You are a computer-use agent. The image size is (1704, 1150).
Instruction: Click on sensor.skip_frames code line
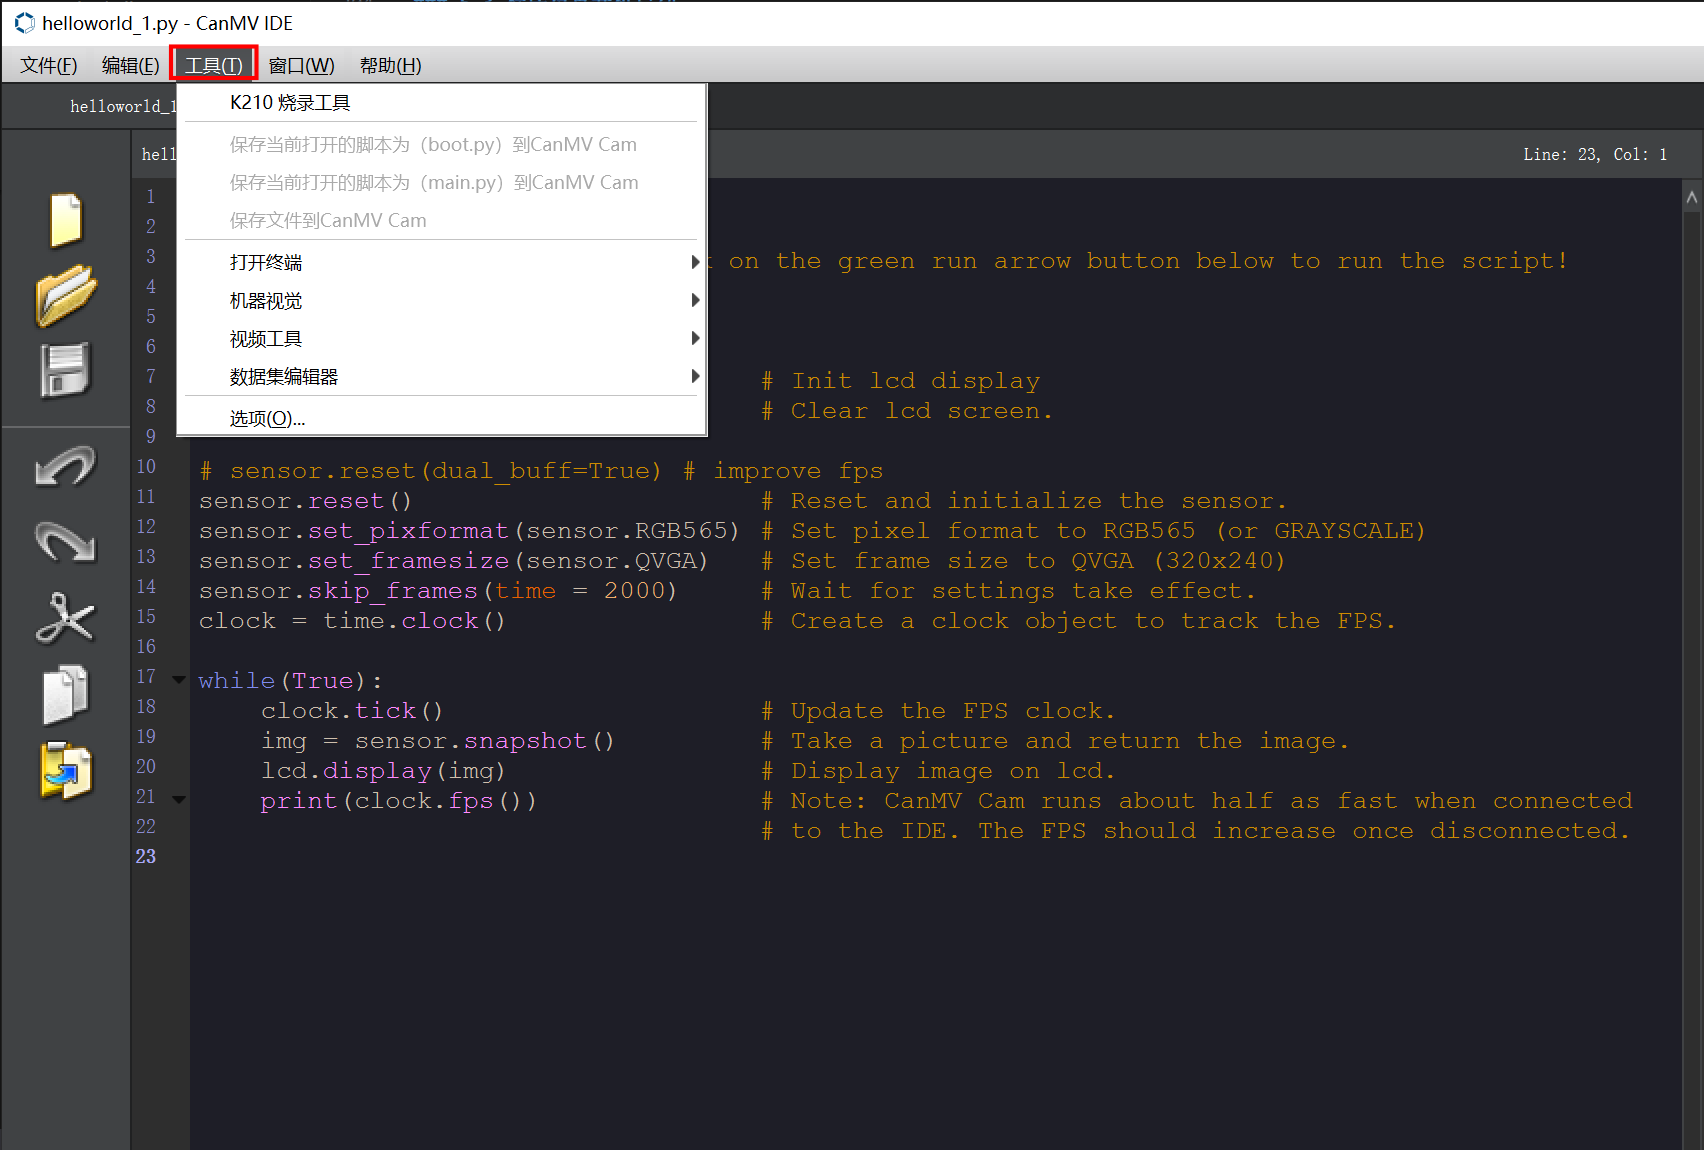[x=438, y=590]
